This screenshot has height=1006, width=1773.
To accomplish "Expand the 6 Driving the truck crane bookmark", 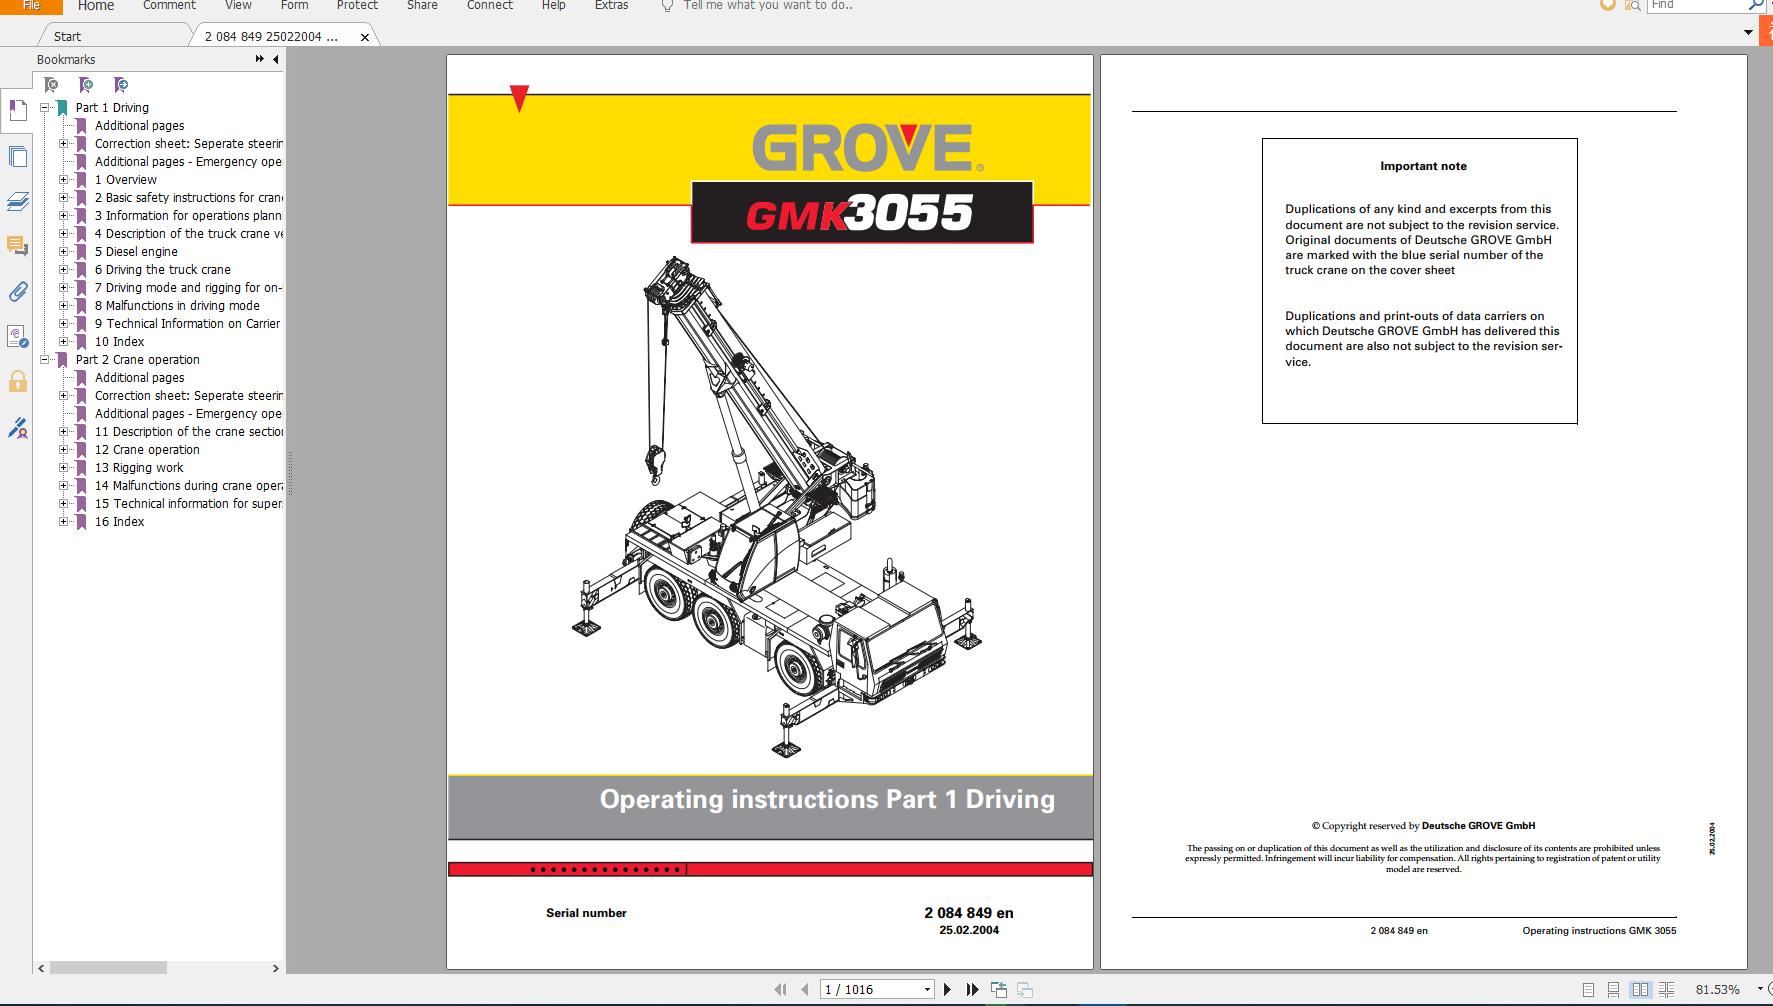I will [x=63, y=269].
